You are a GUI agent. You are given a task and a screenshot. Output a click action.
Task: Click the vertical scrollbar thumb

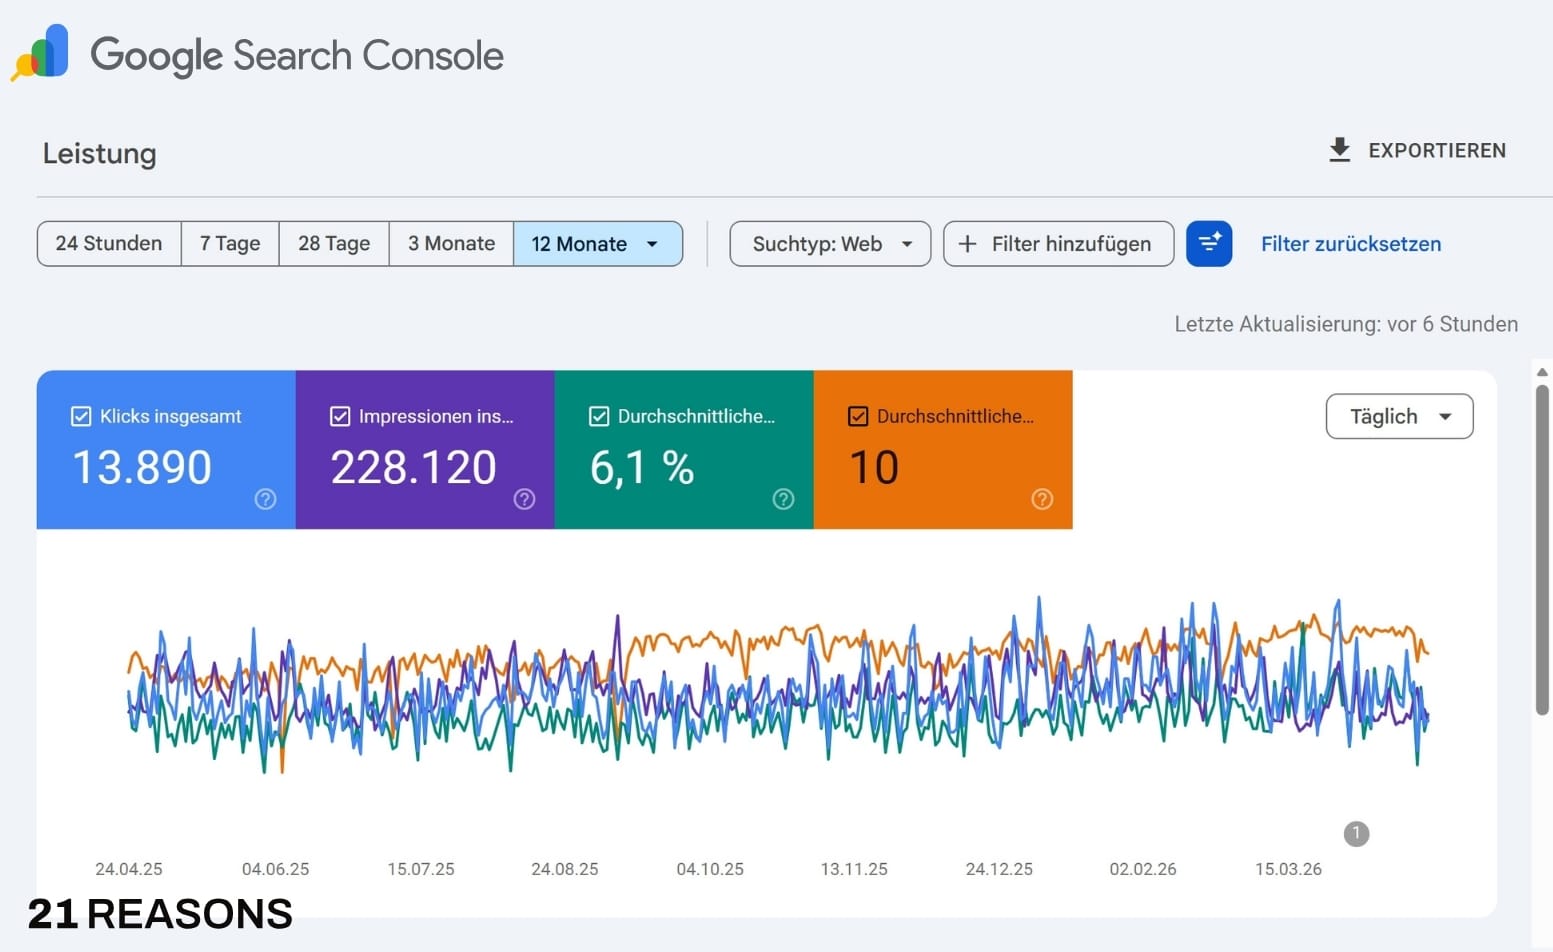[x=1542, y=548]
